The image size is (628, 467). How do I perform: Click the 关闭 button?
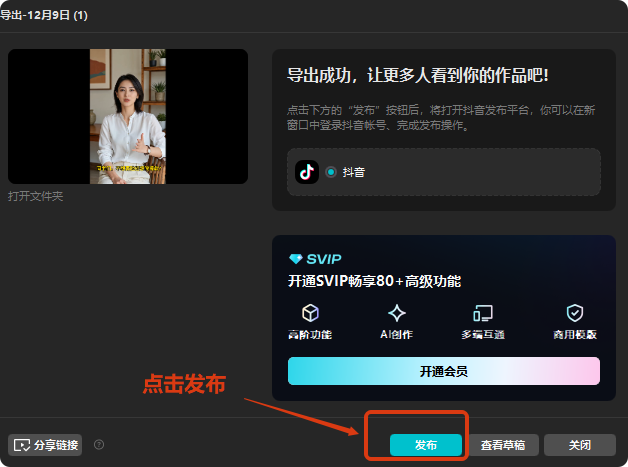tap(580, 445)
